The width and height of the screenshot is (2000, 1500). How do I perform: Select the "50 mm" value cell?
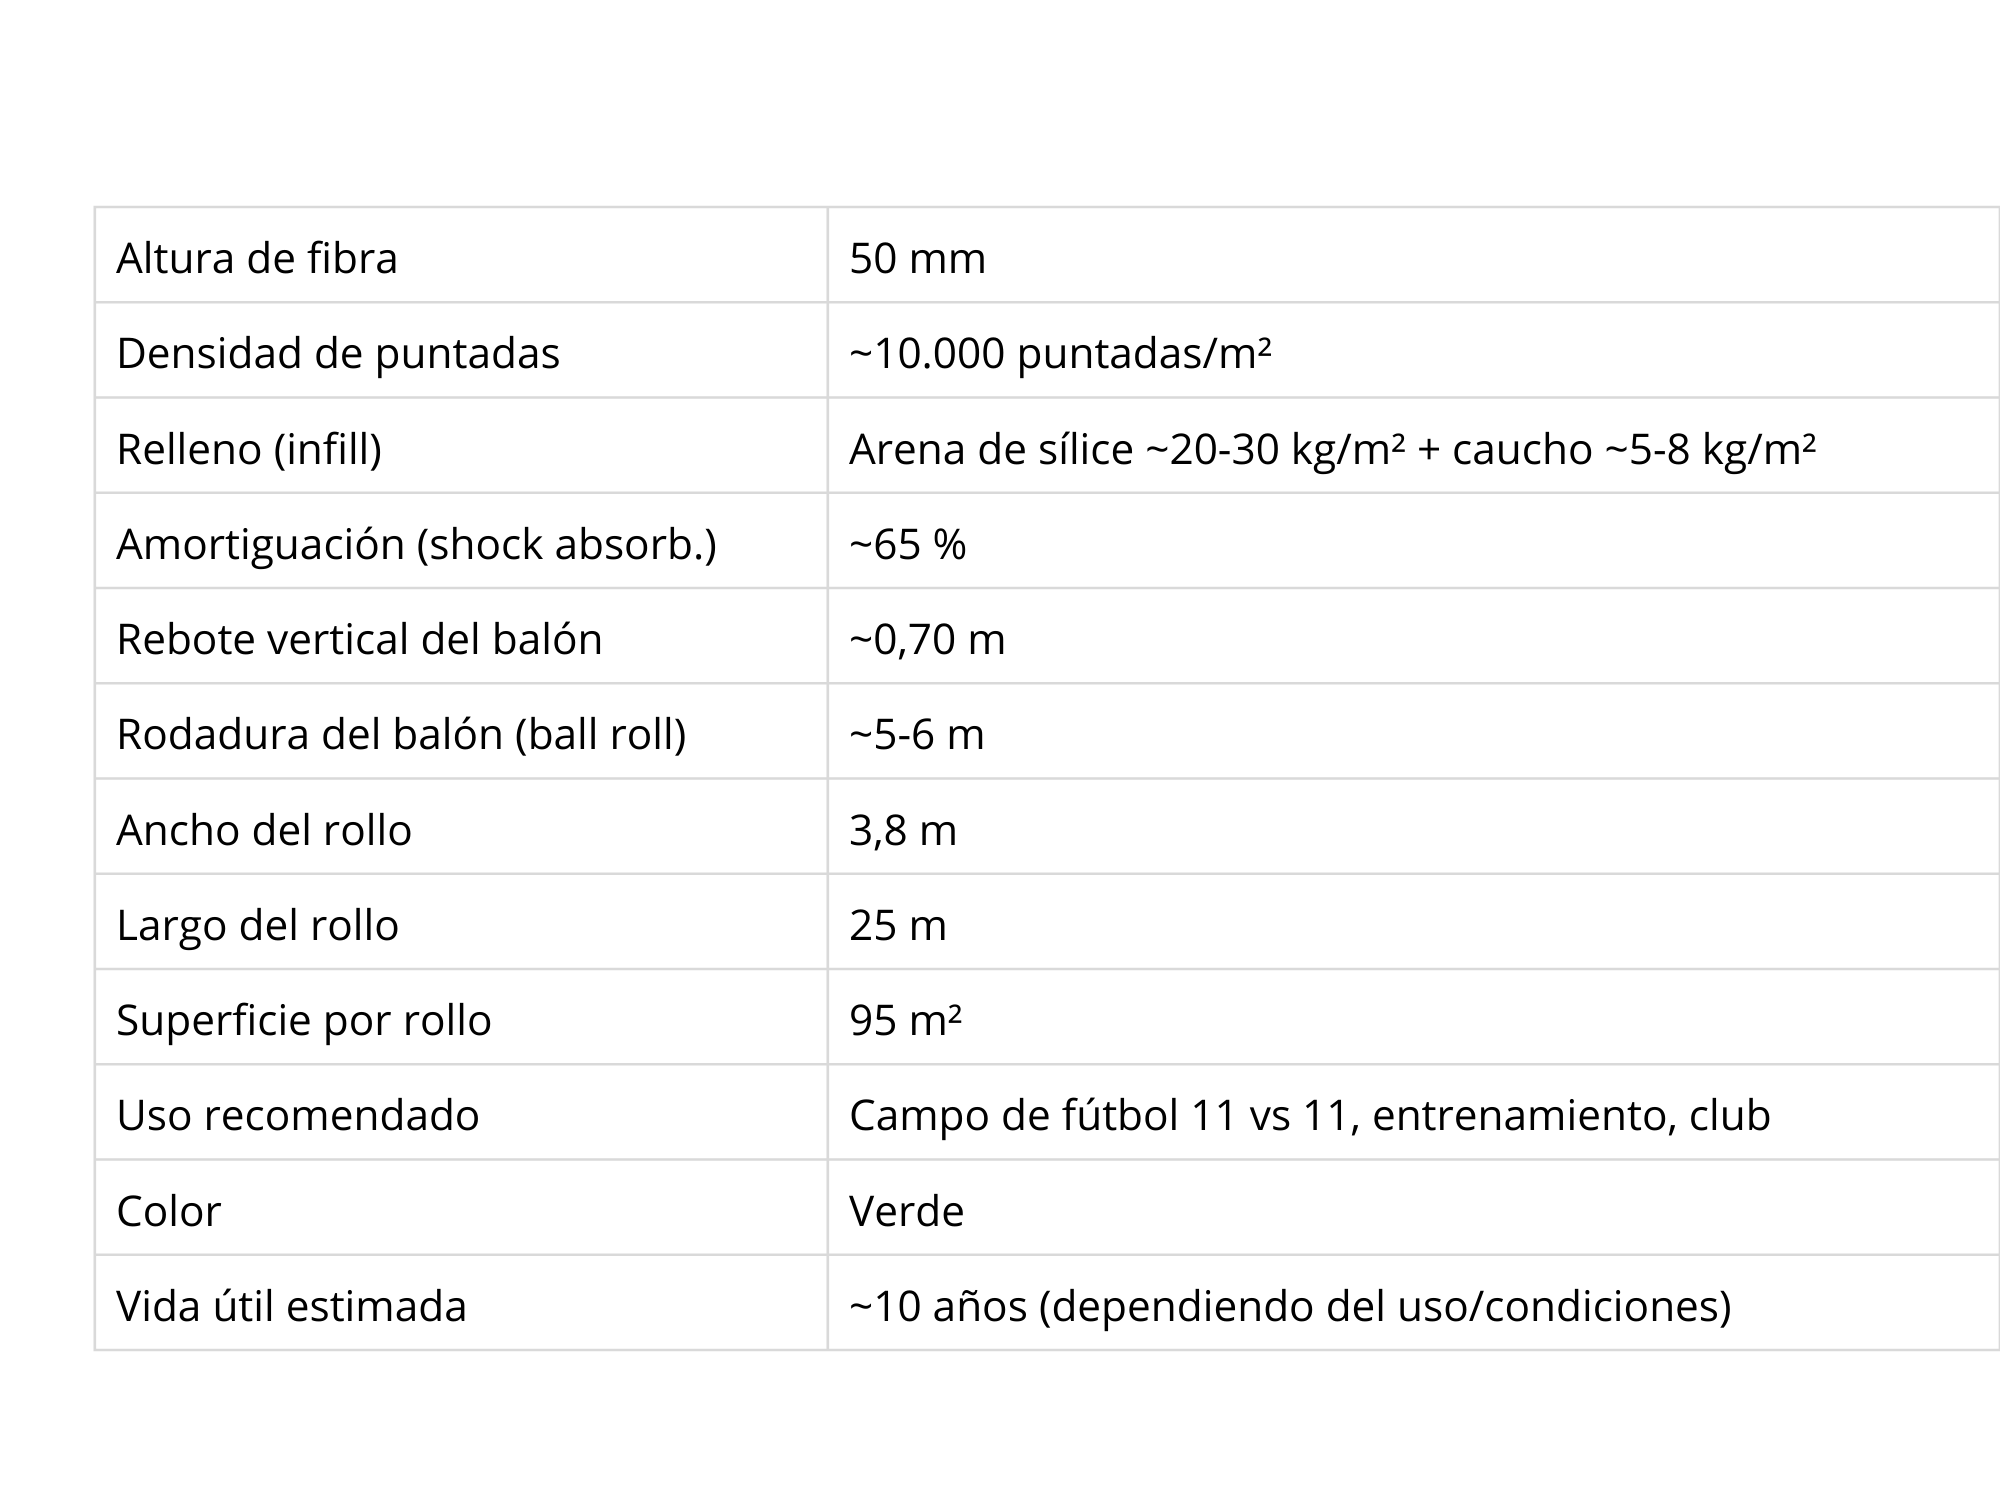point(917,258)
